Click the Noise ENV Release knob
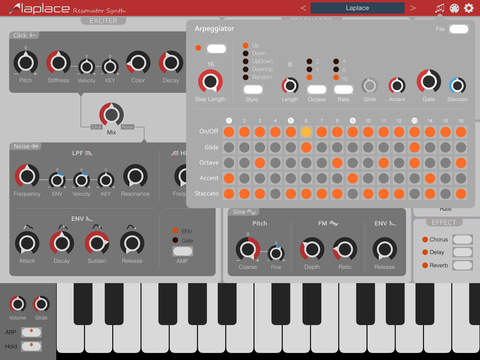This screenshot has height=360, width=480. tap(132, 243)
